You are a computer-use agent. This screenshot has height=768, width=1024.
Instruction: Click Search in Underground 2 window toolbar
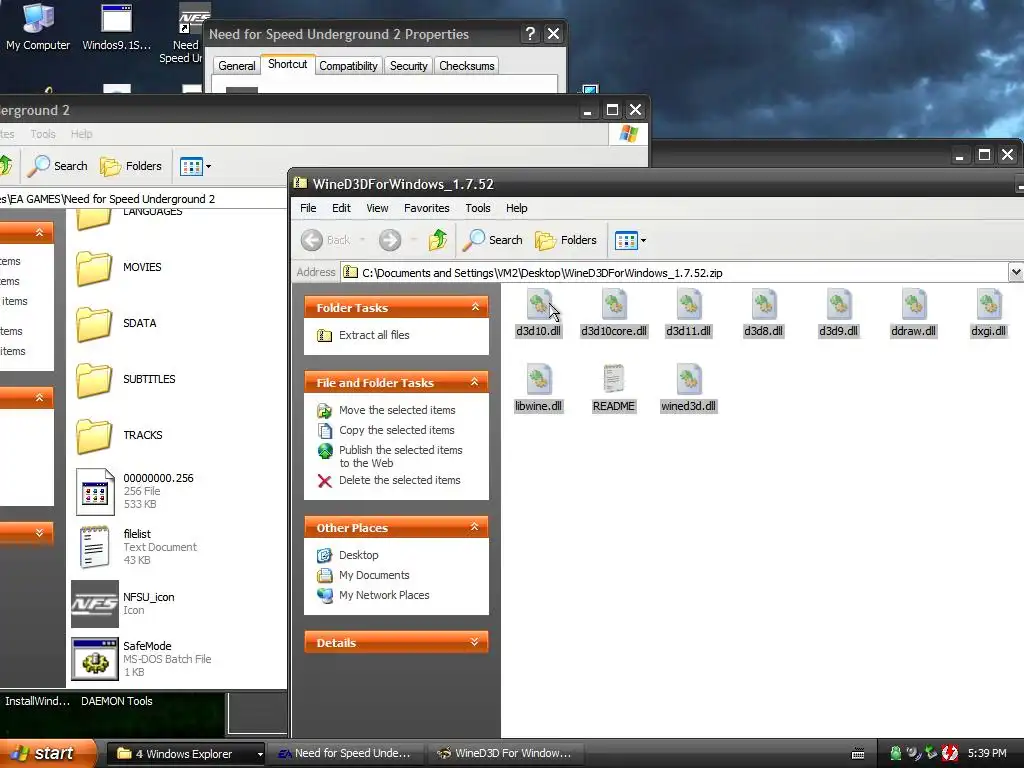(57, 166)
